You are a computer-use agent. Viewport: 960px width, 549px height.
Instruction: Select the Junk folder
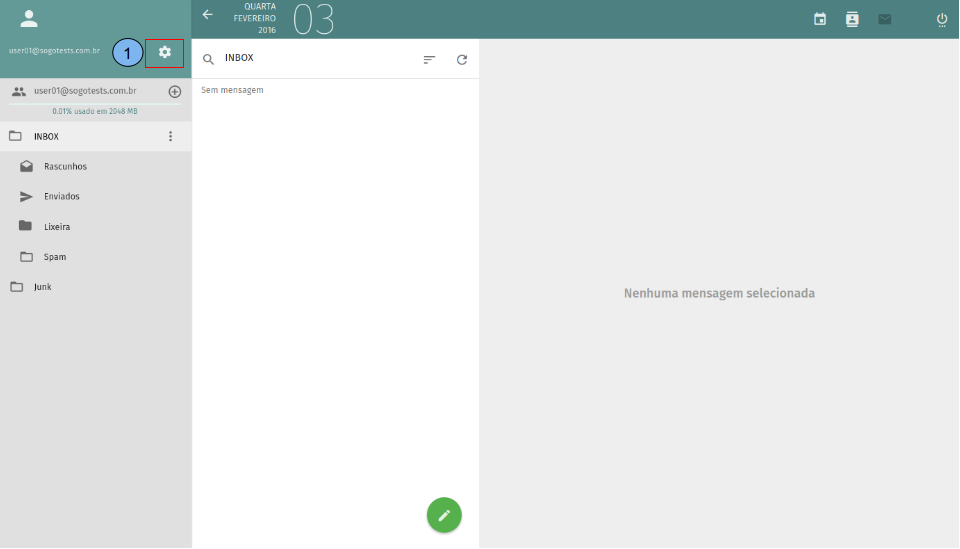[42, 287]
